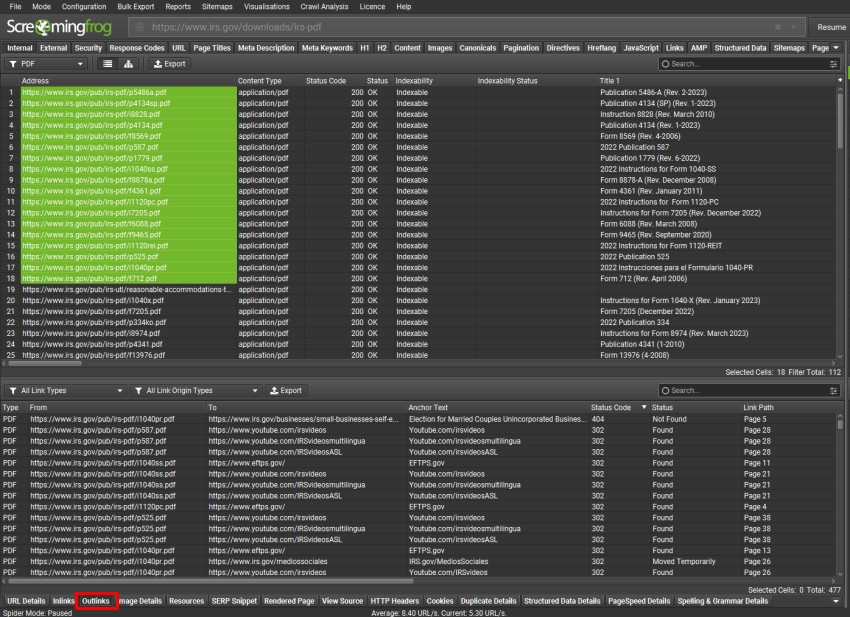Switch to the Canonicals tab
Image resolution: width=850 pixels, height=617 pixels.
(478, 48)
